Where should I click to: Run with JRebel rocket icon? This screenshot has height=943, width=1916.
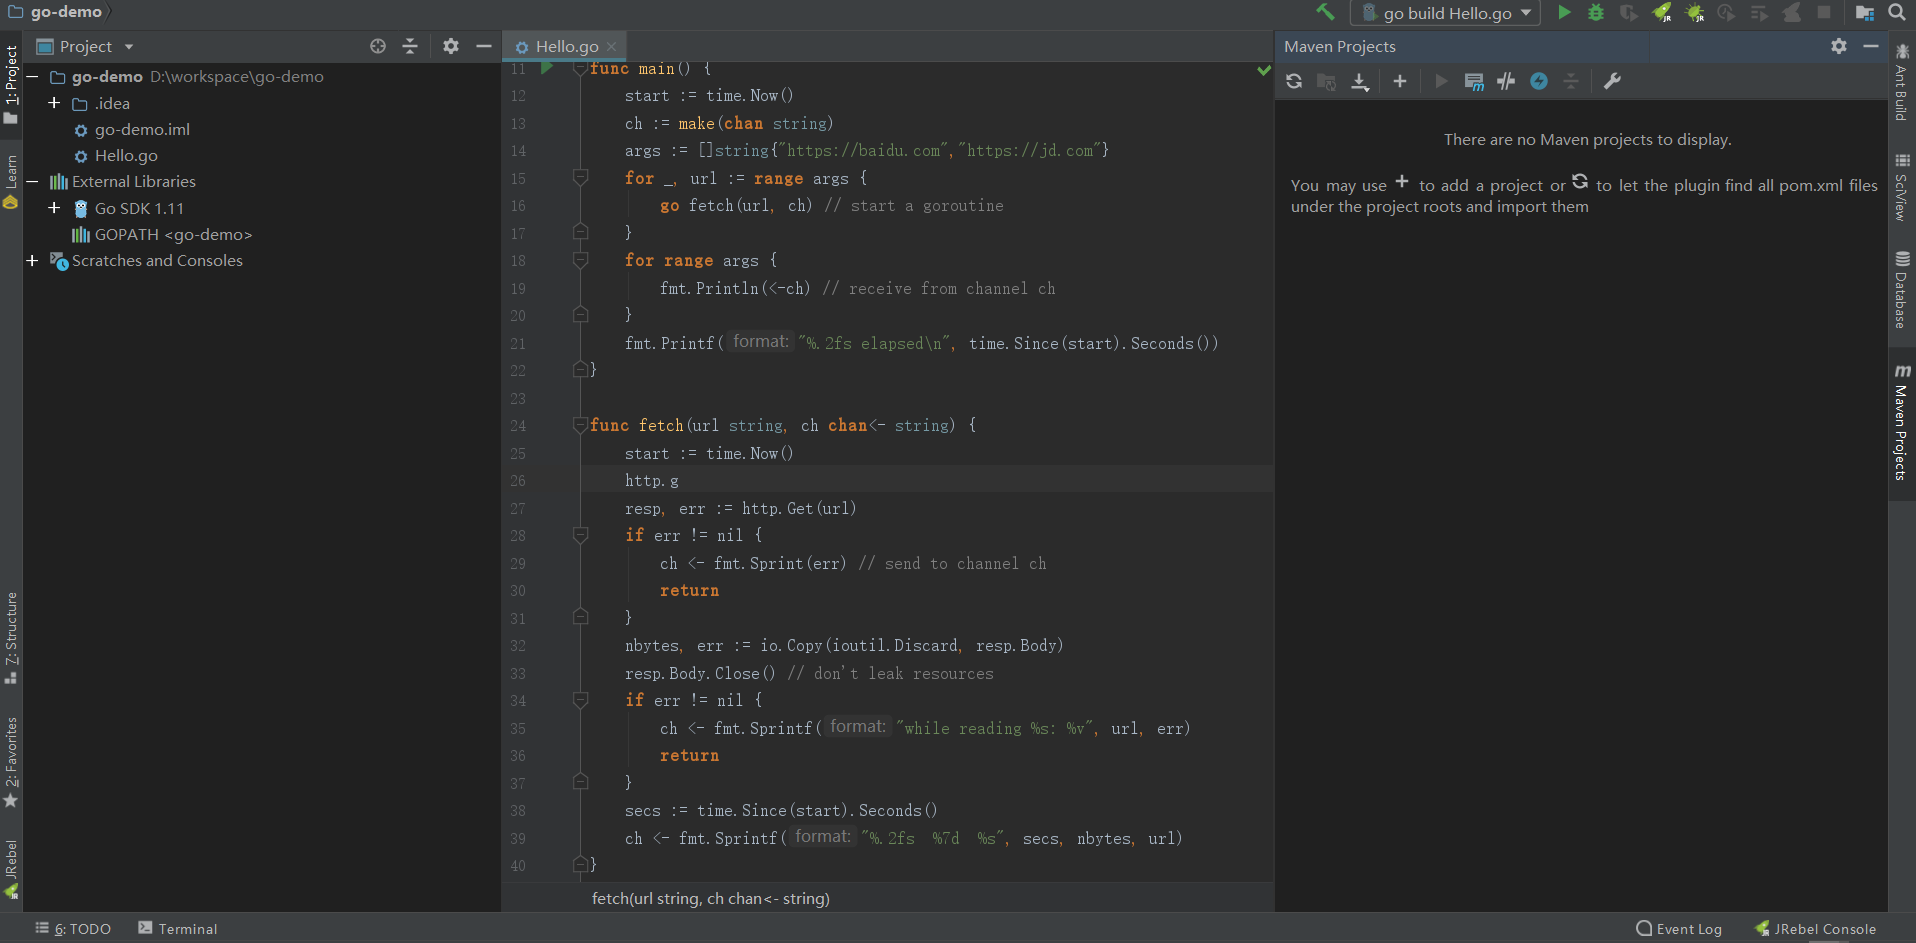coord(1661,12)
